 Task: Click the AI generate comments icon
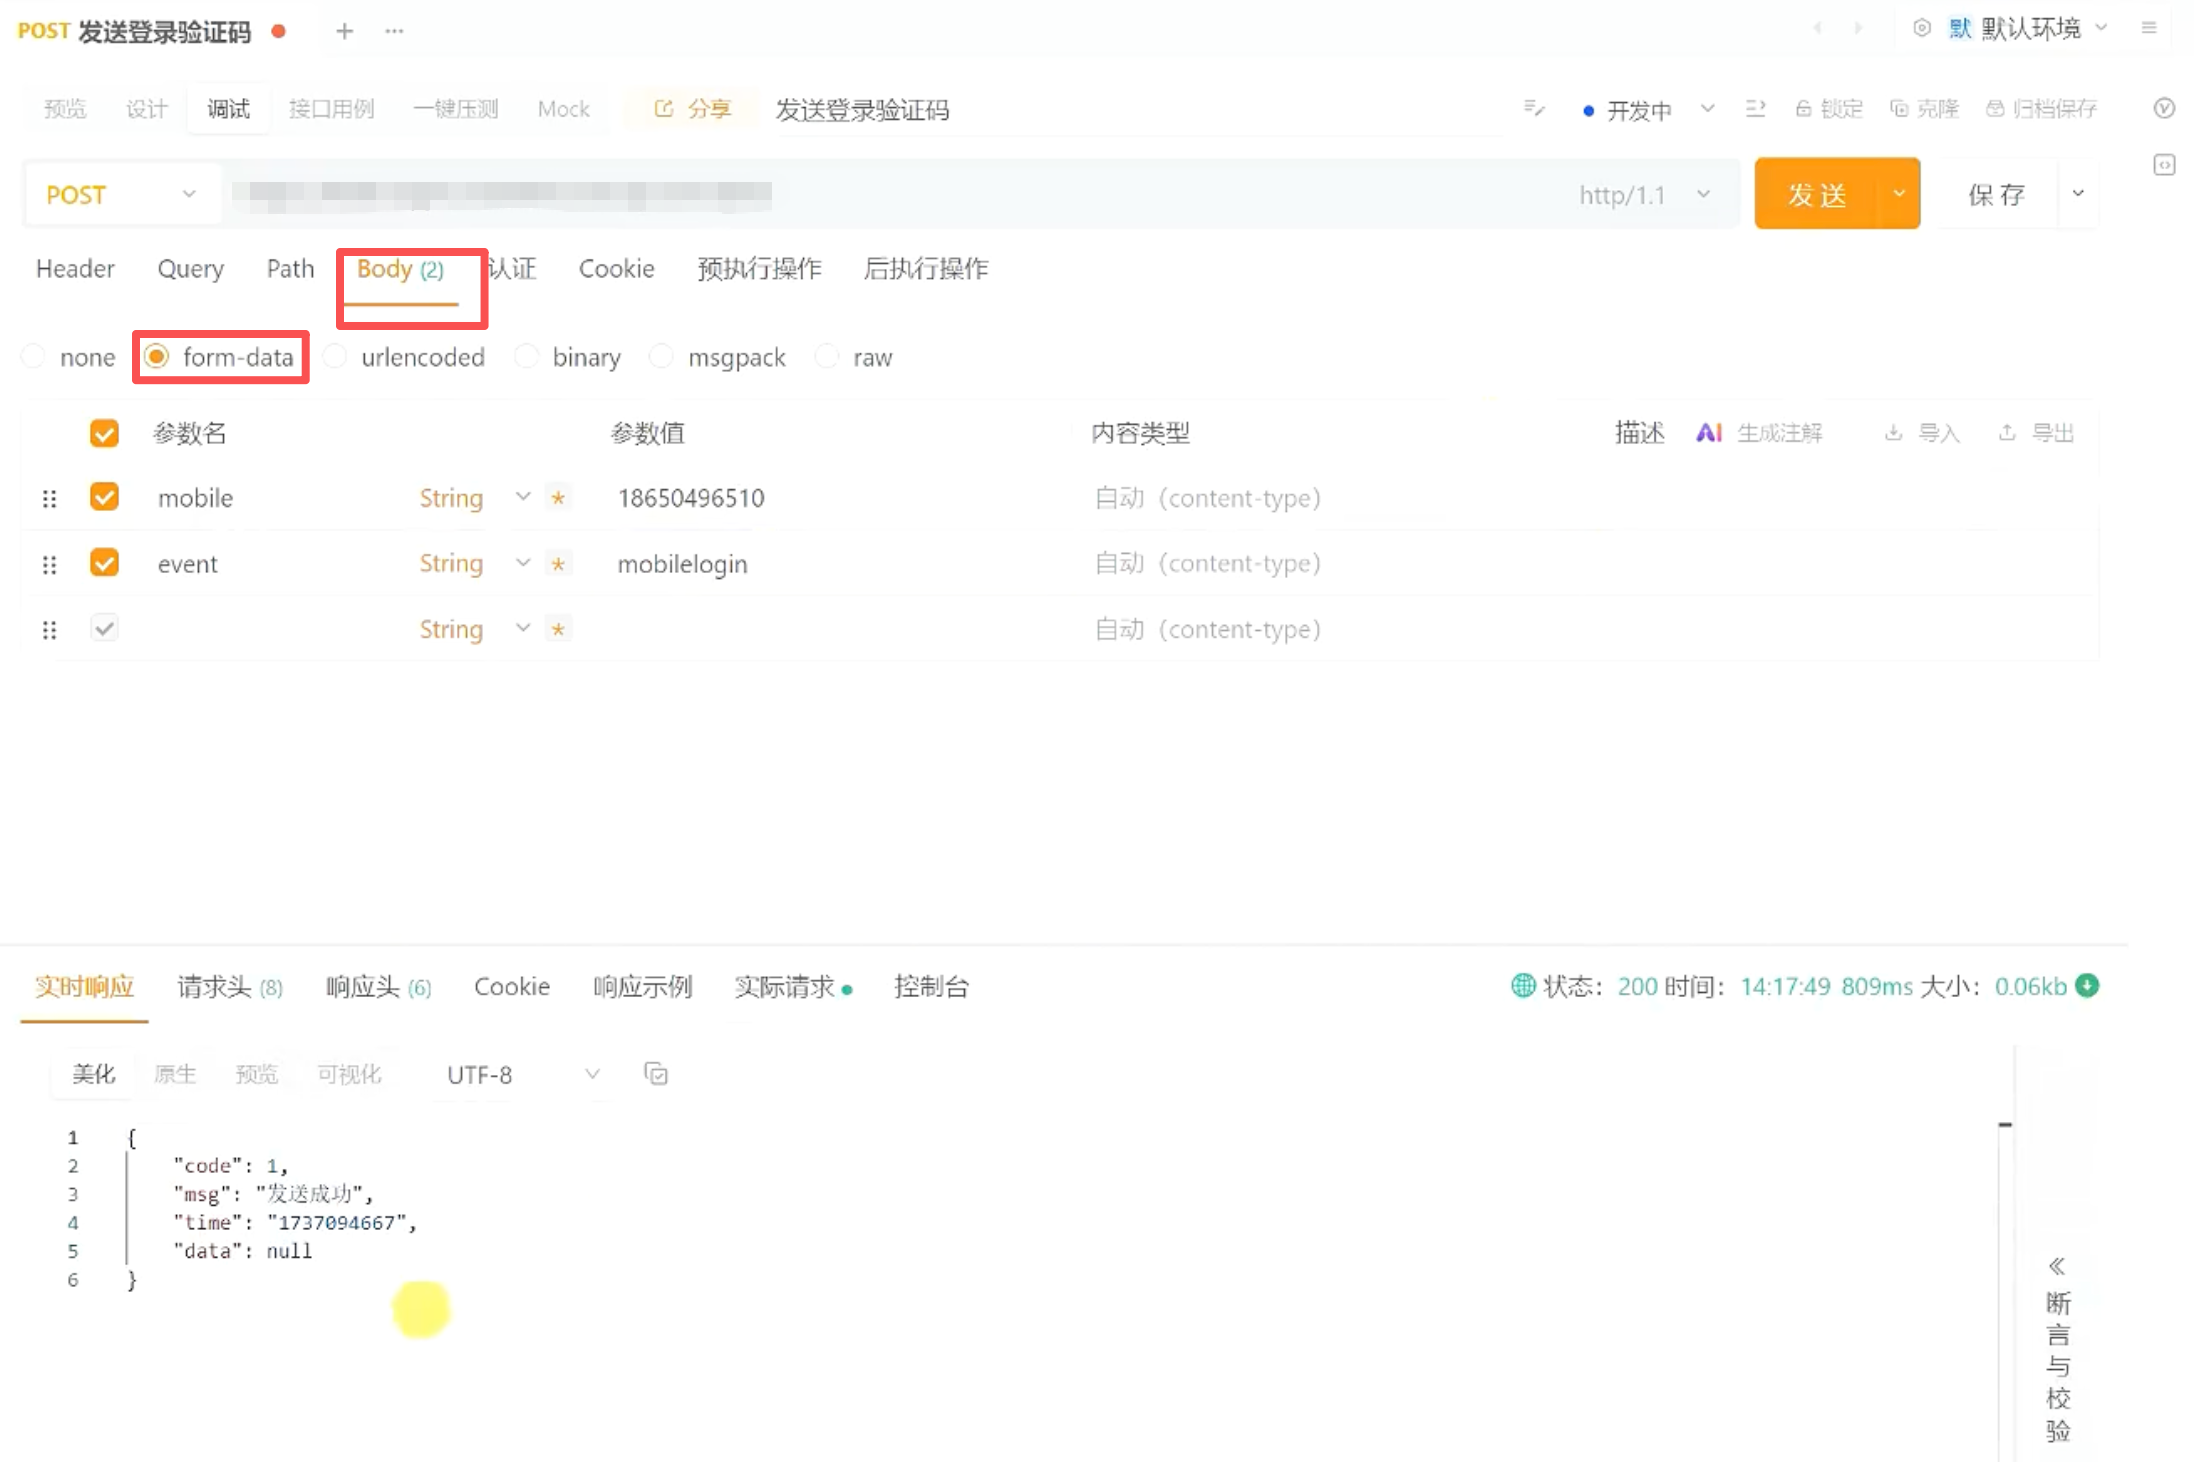[1709, 432]
